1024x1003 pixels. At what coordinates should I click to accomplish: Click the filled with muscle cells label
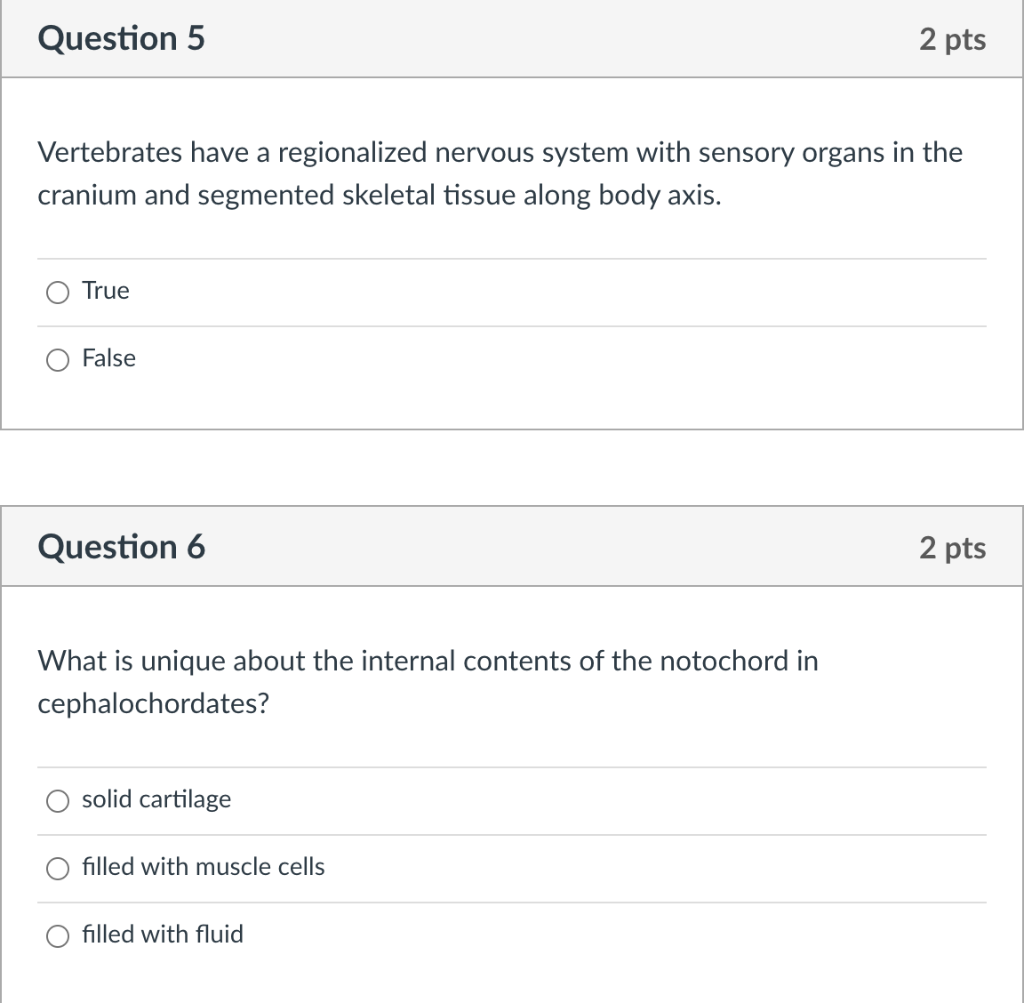203,867
